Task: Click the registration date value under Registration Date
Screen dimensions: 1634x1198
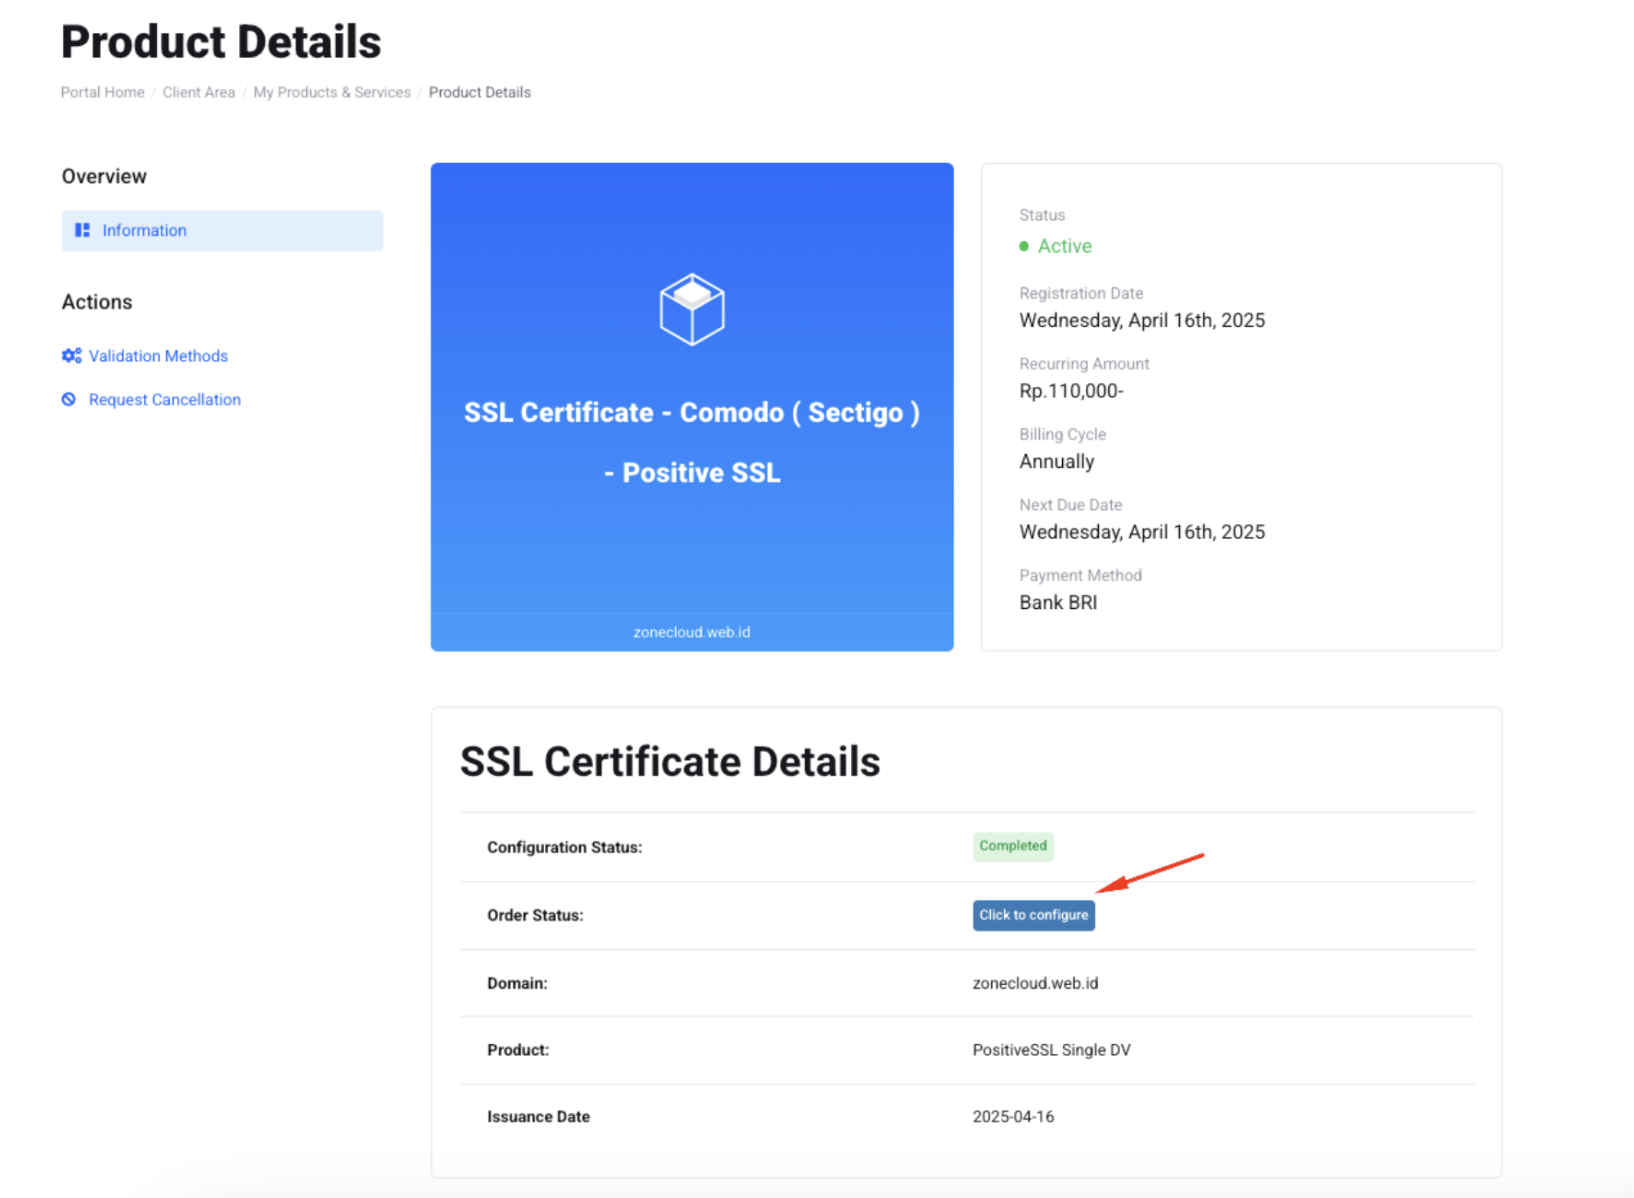Action: [x=1142, y=321]
